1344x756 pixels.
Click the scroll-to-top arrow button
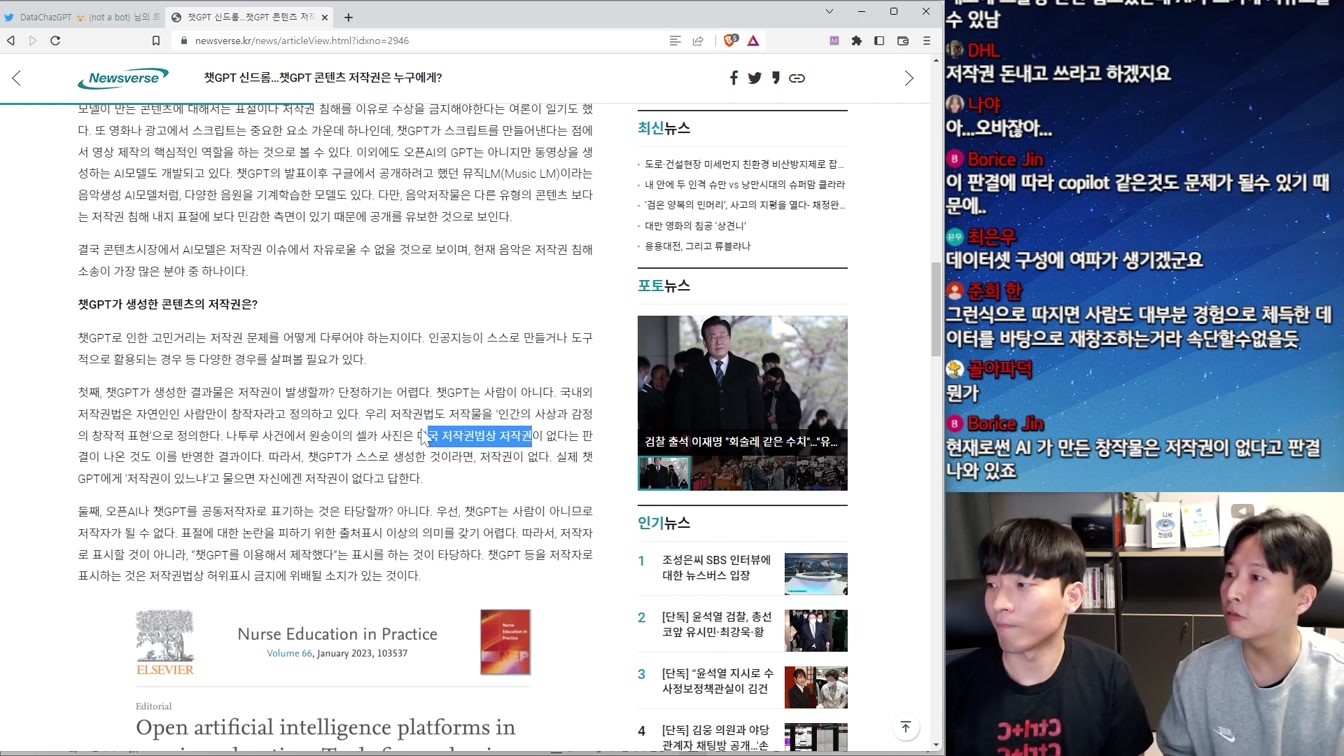[906, 728]
